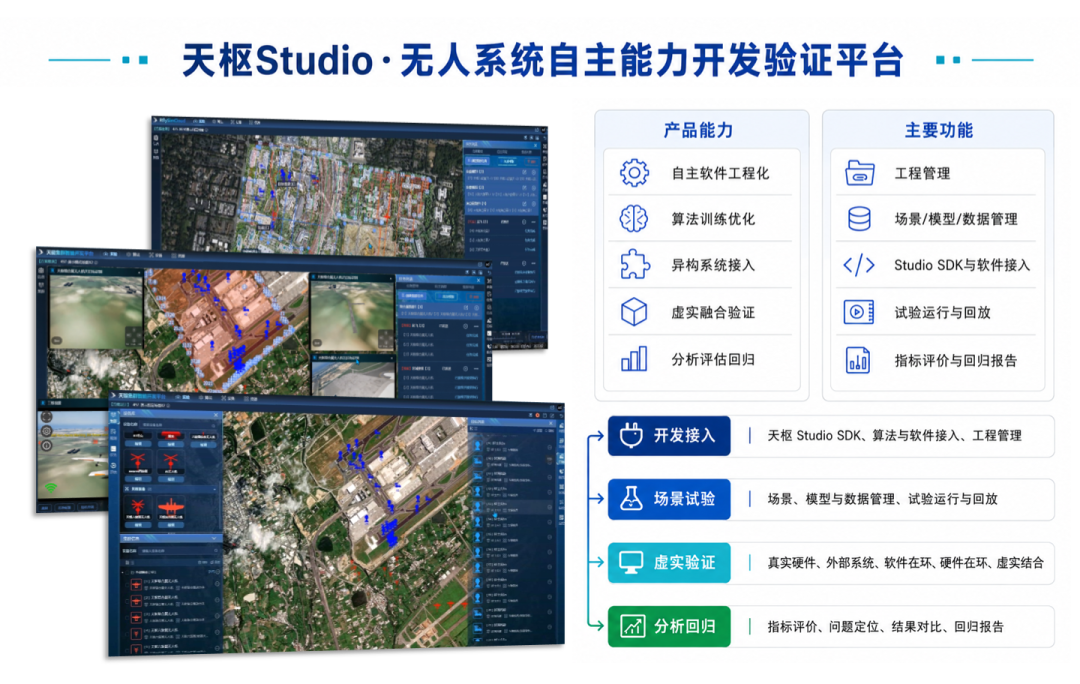Click the 分析评估回归 label
Screen dimensions: 1080x684
point(713,360)
